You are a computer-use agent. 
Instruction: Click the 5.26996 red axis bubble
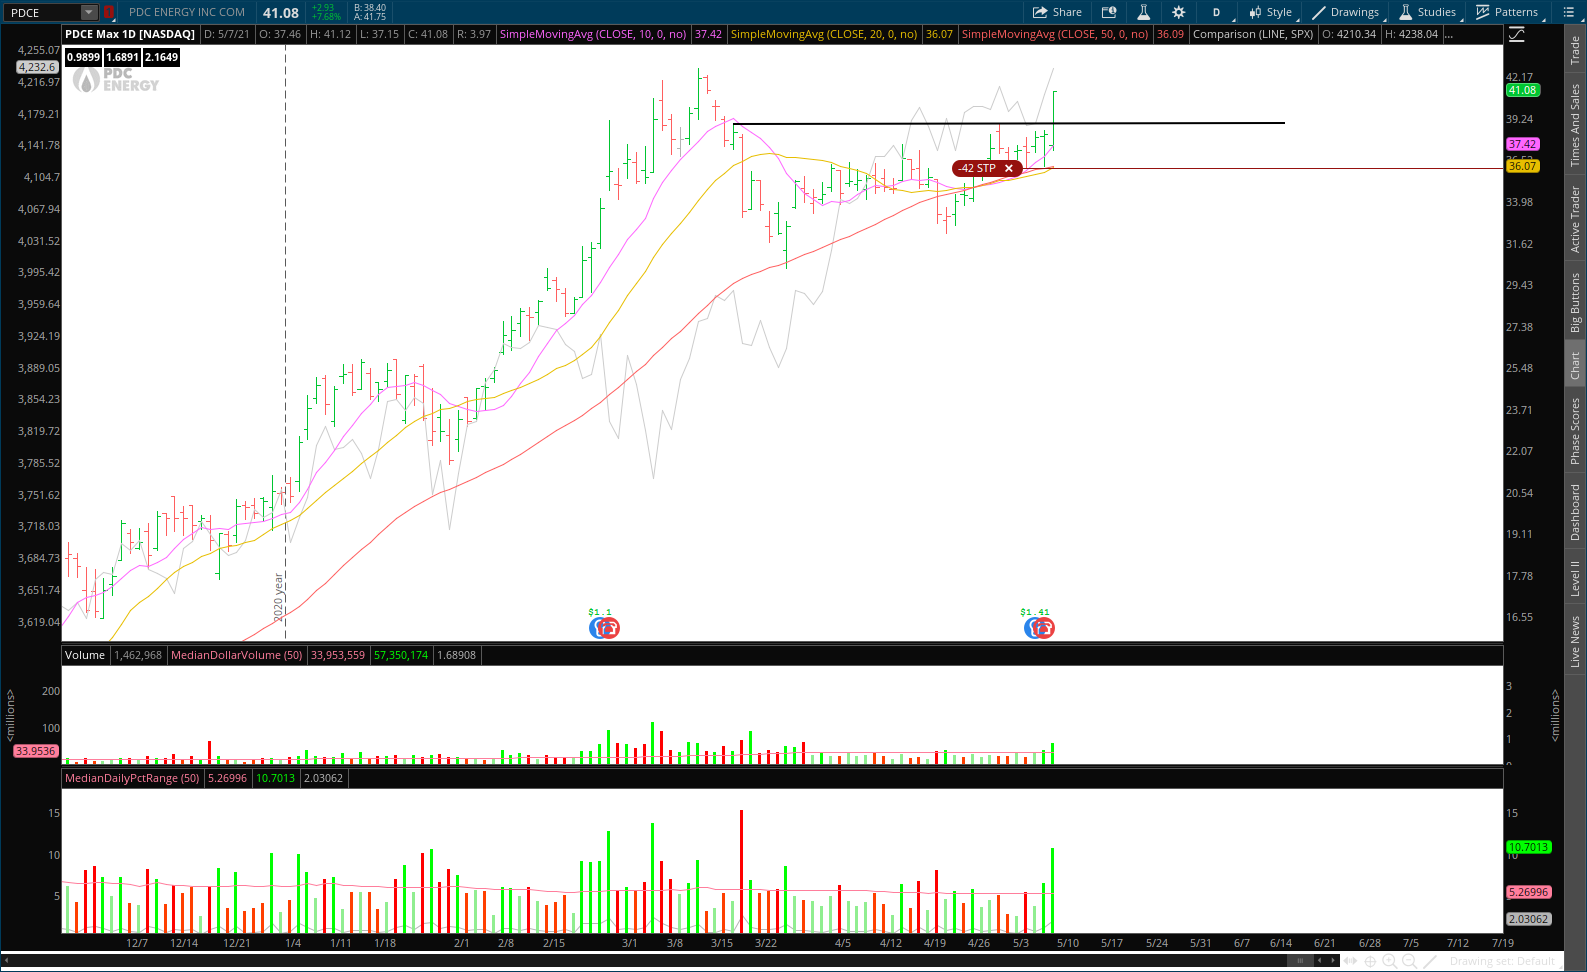click(1528, 892)
